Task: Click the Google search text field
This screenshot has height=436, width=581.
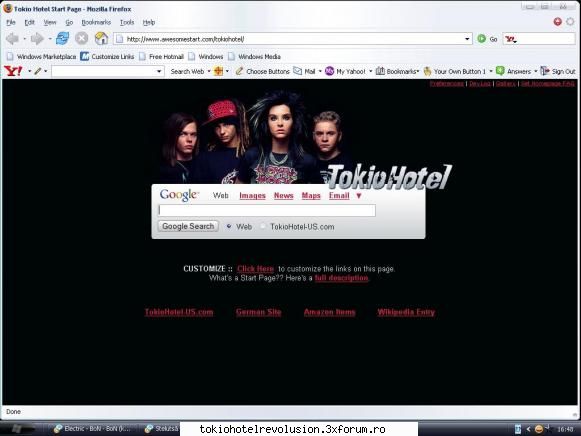Action: [267, 210]
